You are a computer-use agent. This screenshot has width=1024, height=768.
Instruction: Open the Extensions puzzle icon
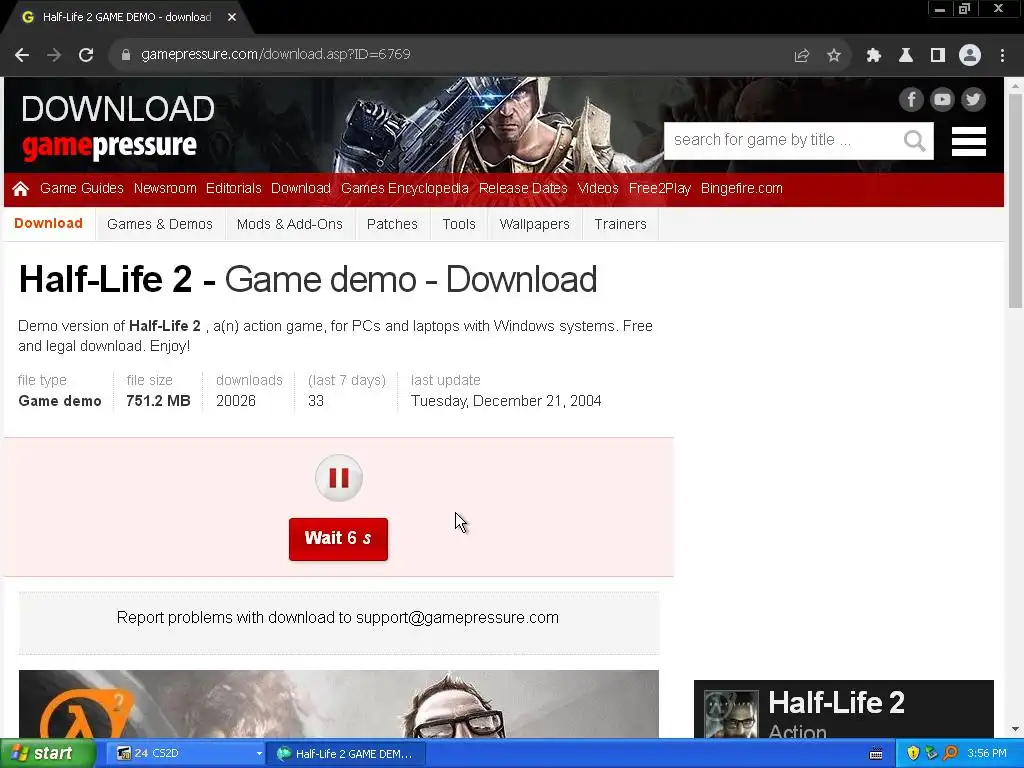tap(874, 56)
